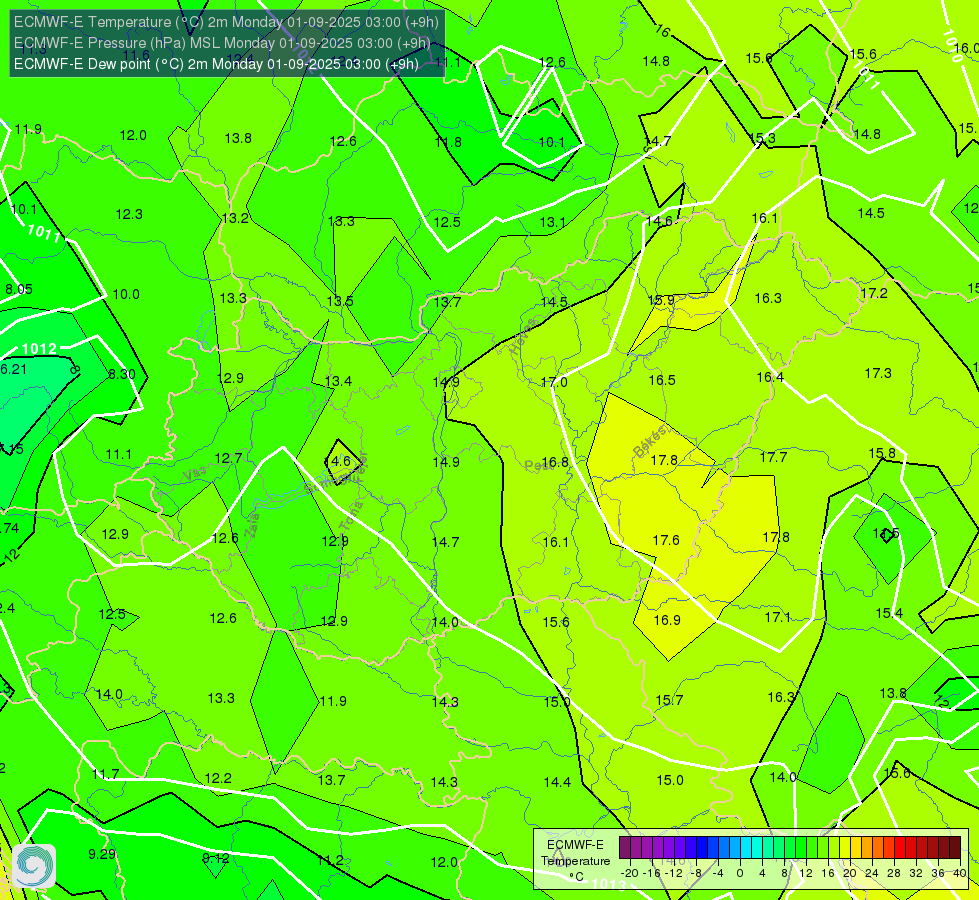
Task: Click the 17.1 temperature value
Action: tap(777, 617)
